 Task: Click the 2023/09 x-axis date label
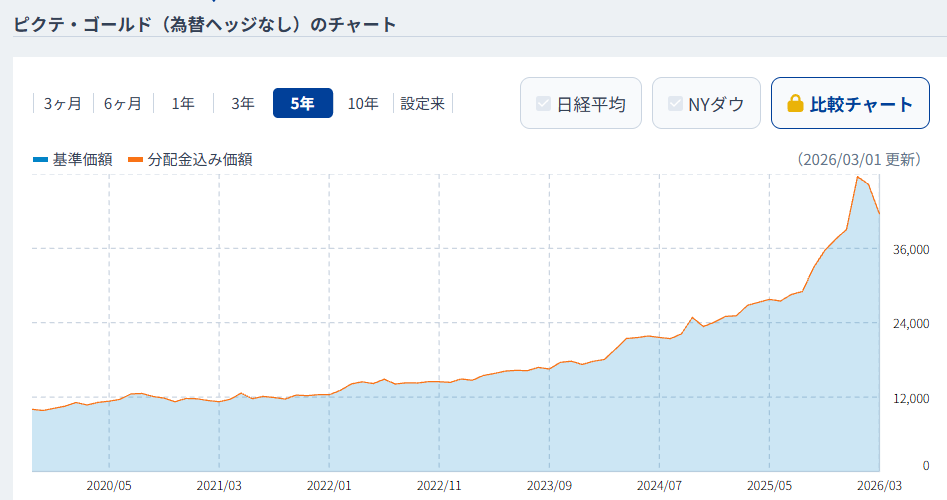click(550, 485)
